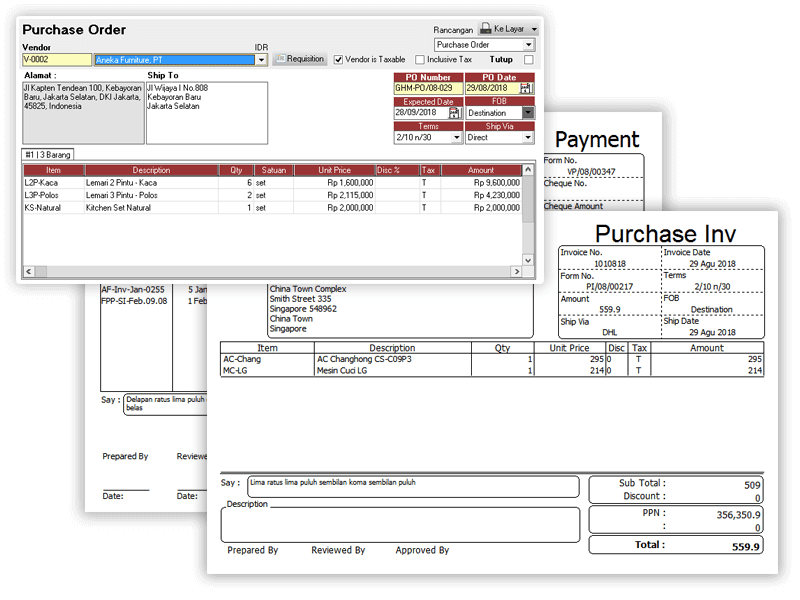Click the Ship To address box
The width and height of the screenshot is (800, 600).
206,112
